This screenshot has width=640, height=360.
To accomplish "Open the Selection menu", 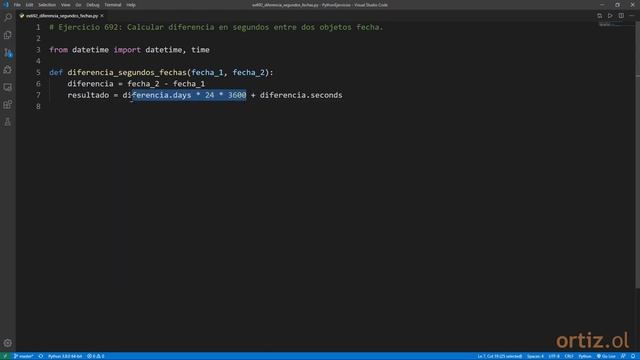I will tap(47, 5).
